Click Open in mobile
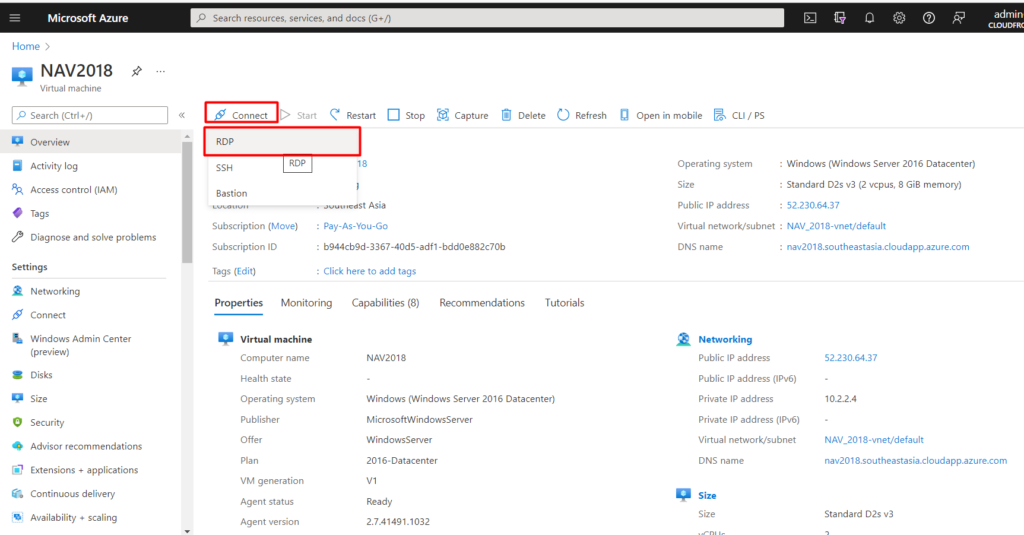The height and width of the screenshot is (535, 1024). 661,115
